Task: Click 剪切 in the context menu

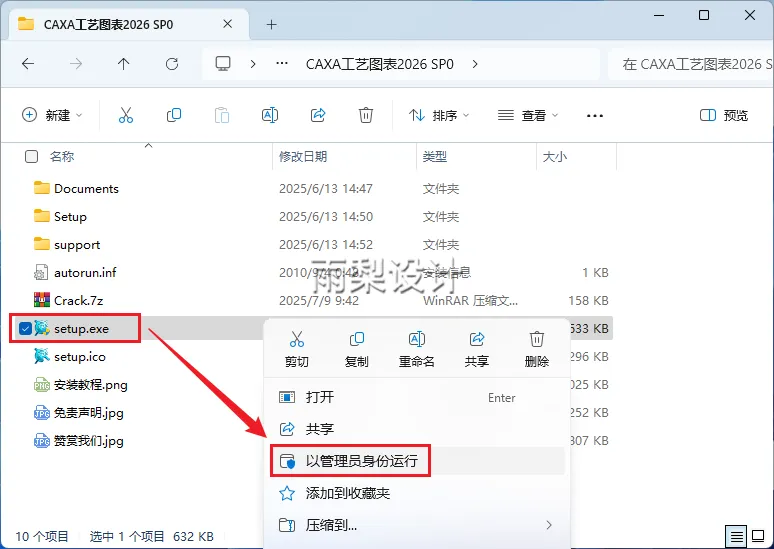Action: pyautogui.click(x=297, y=349)
